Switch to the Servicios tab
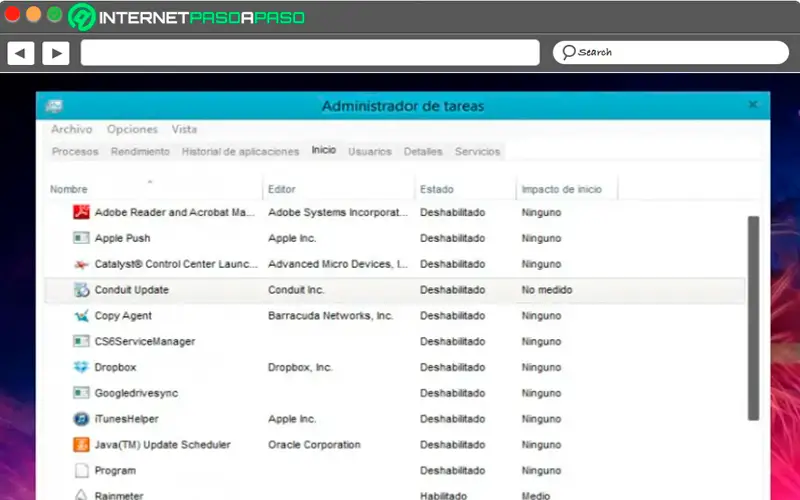 click(x=478, y=152)
